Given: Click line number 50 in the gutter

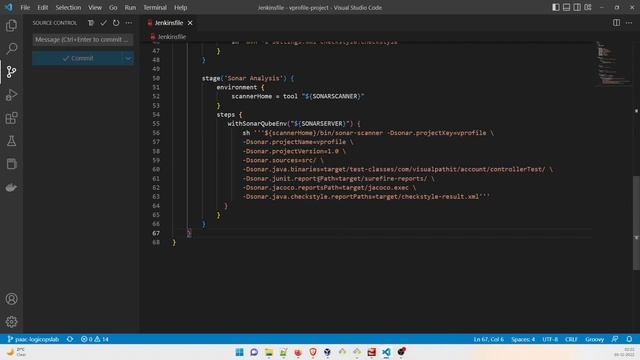Looking at the screenshot, I should coord(156,78).
